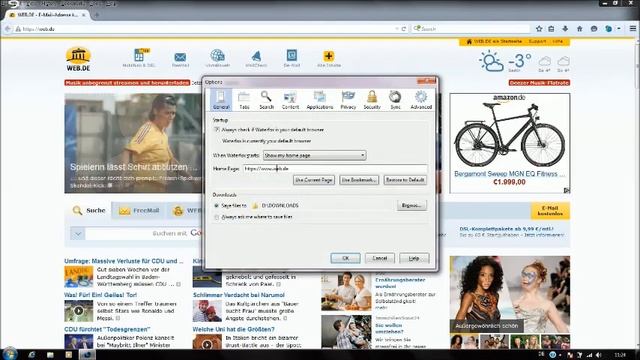This screenshot has height=360, width=640.
Task: Click the taskbar clock
Action: 620,355
